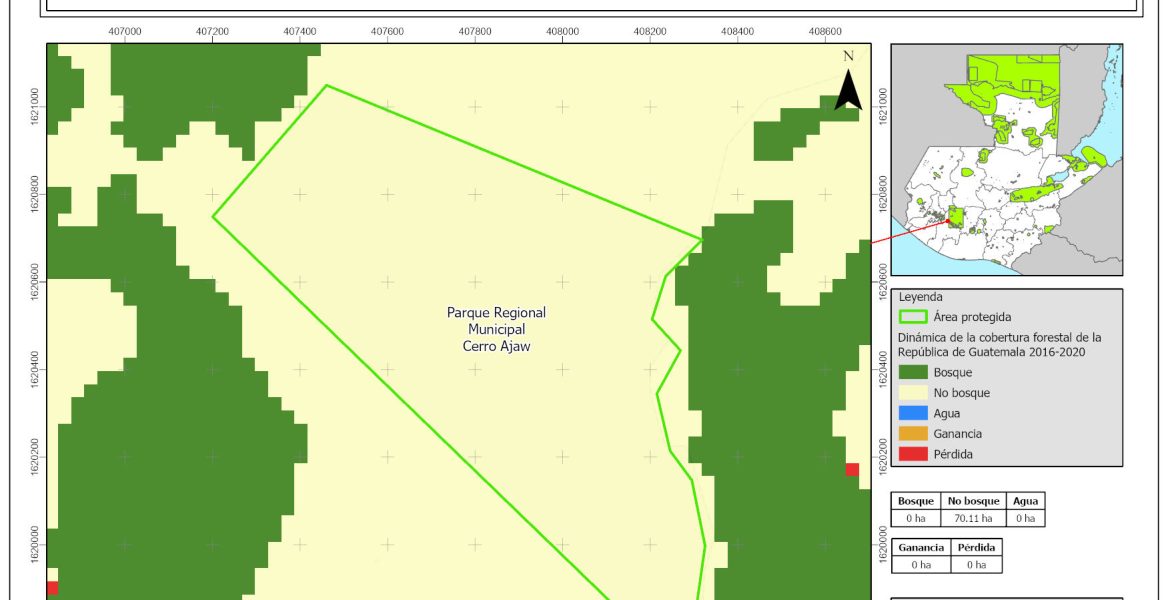Click the Dinámica de la cobertura forestal legend title
Viewport: 1170px width, 600px height.
click(999, 344)
